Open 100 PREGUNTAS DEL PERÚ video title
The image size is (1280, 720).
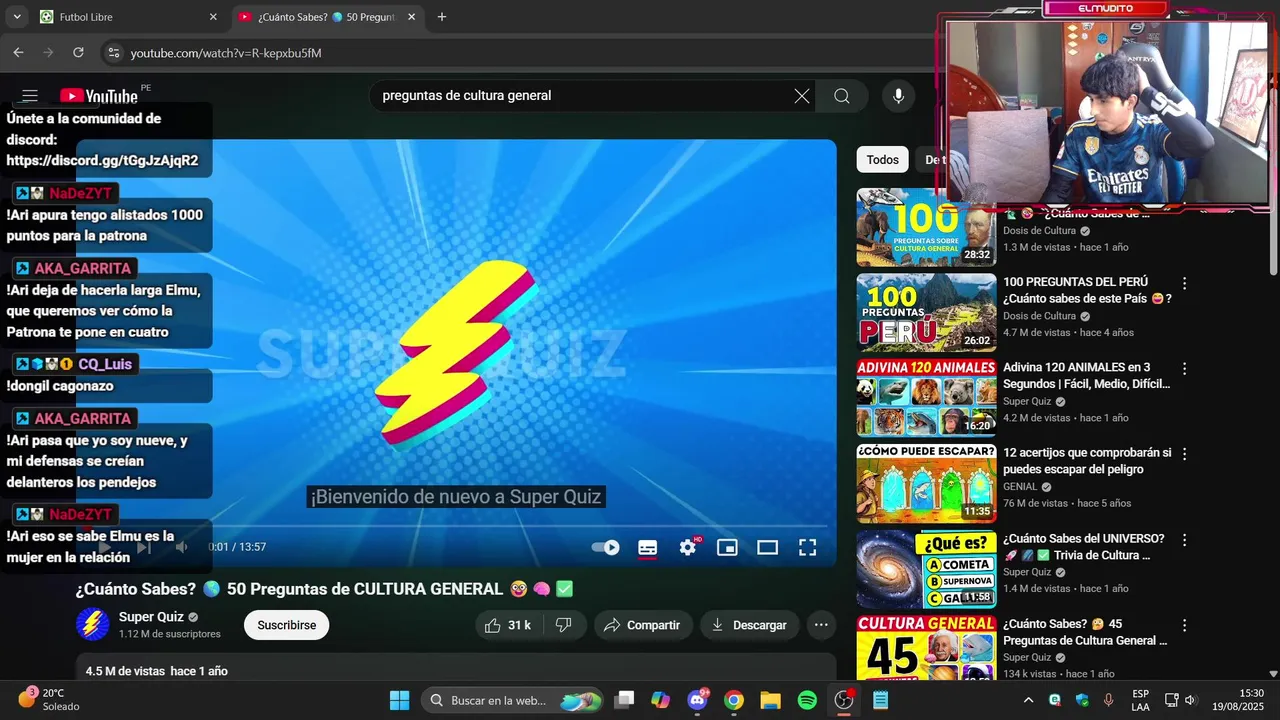(x=1087, y=290)
